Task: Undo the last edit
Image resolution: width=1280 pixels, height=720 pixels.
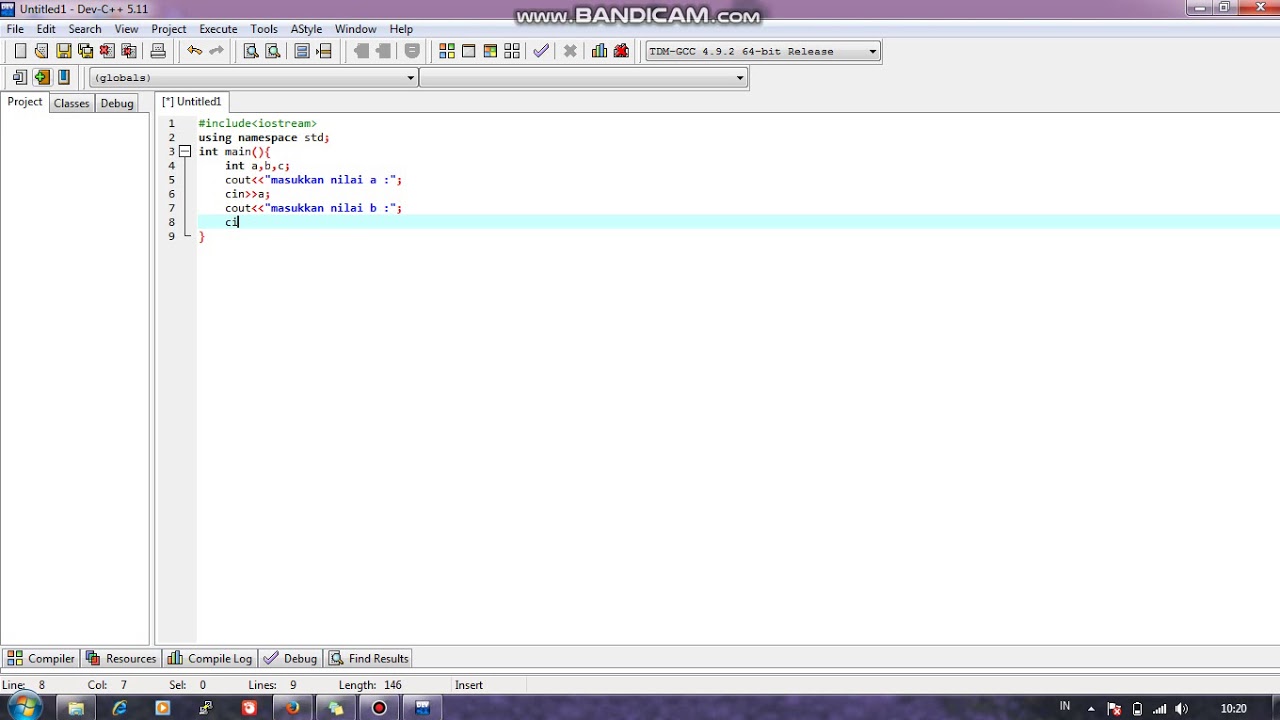Action: point(194,51)
